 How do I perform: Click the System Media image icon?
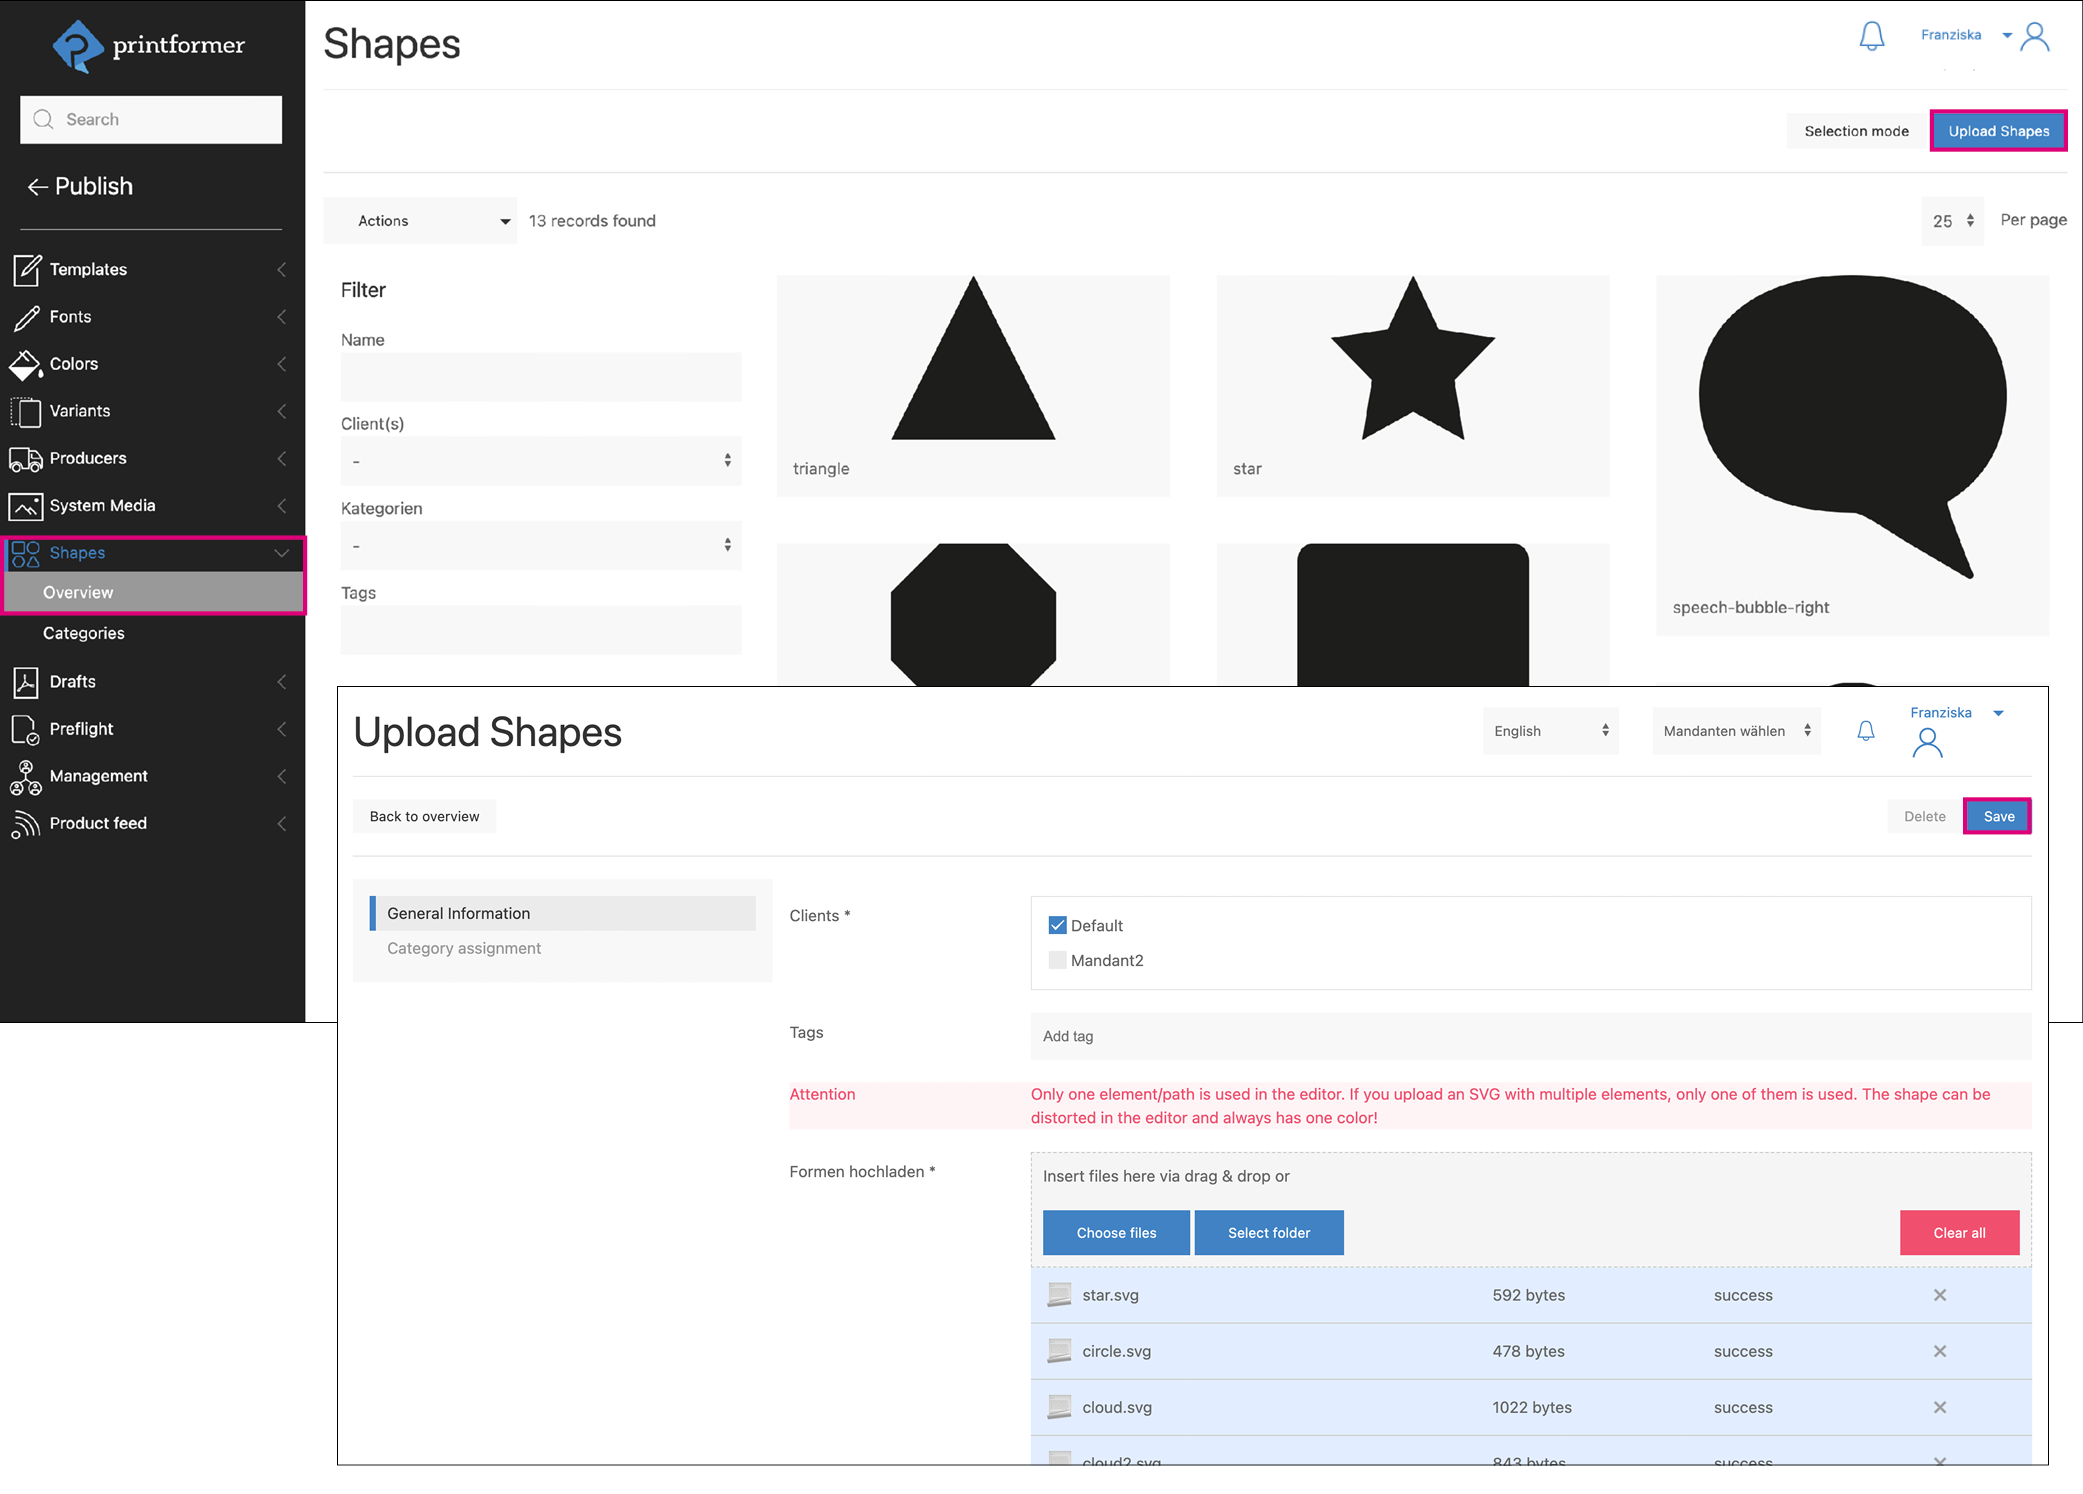tap(26, 506)
